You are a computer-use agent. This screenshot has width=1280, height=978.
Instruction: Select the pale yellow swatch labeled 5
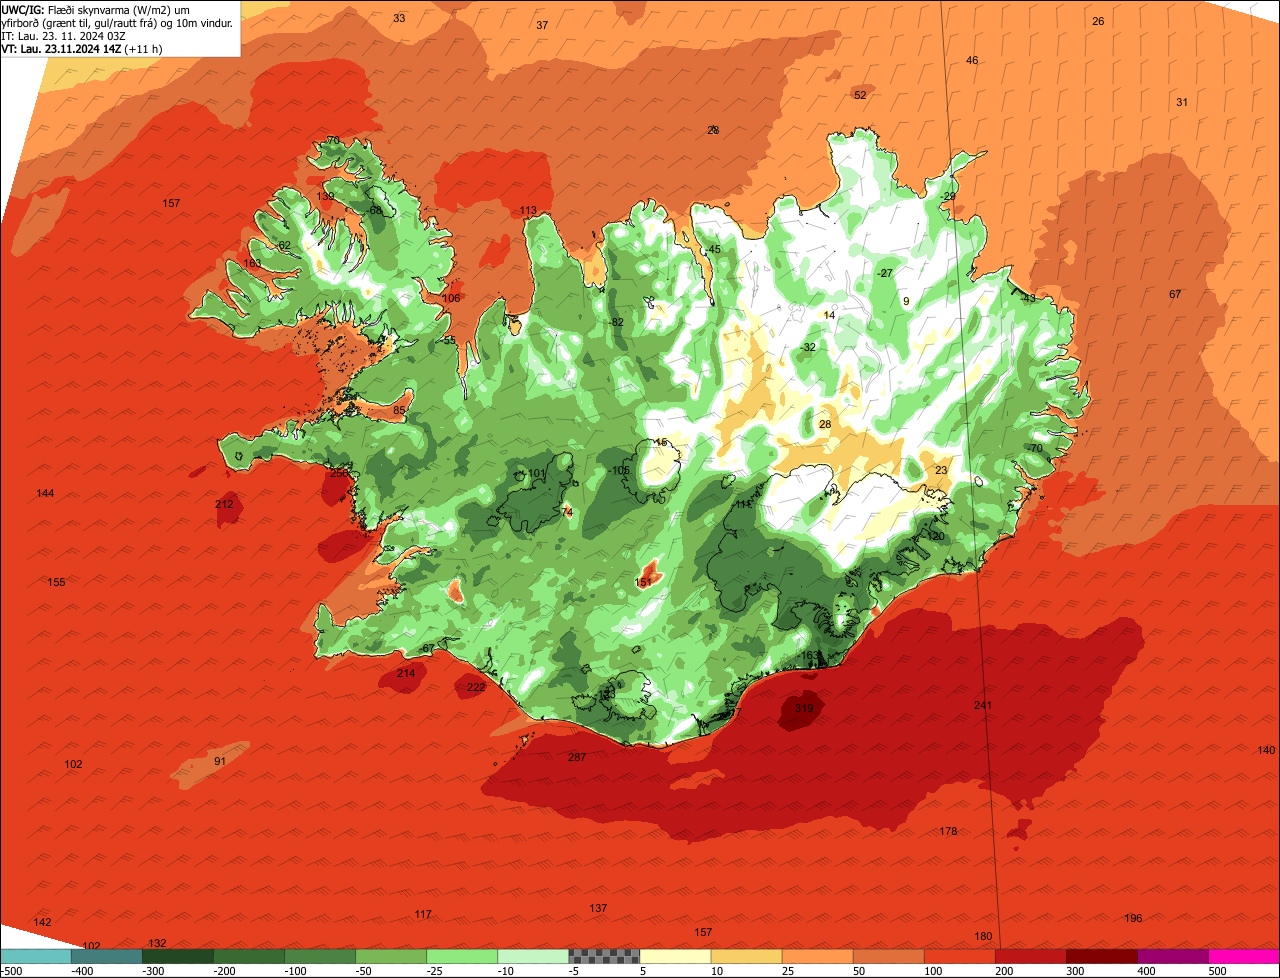pos(675,956)
